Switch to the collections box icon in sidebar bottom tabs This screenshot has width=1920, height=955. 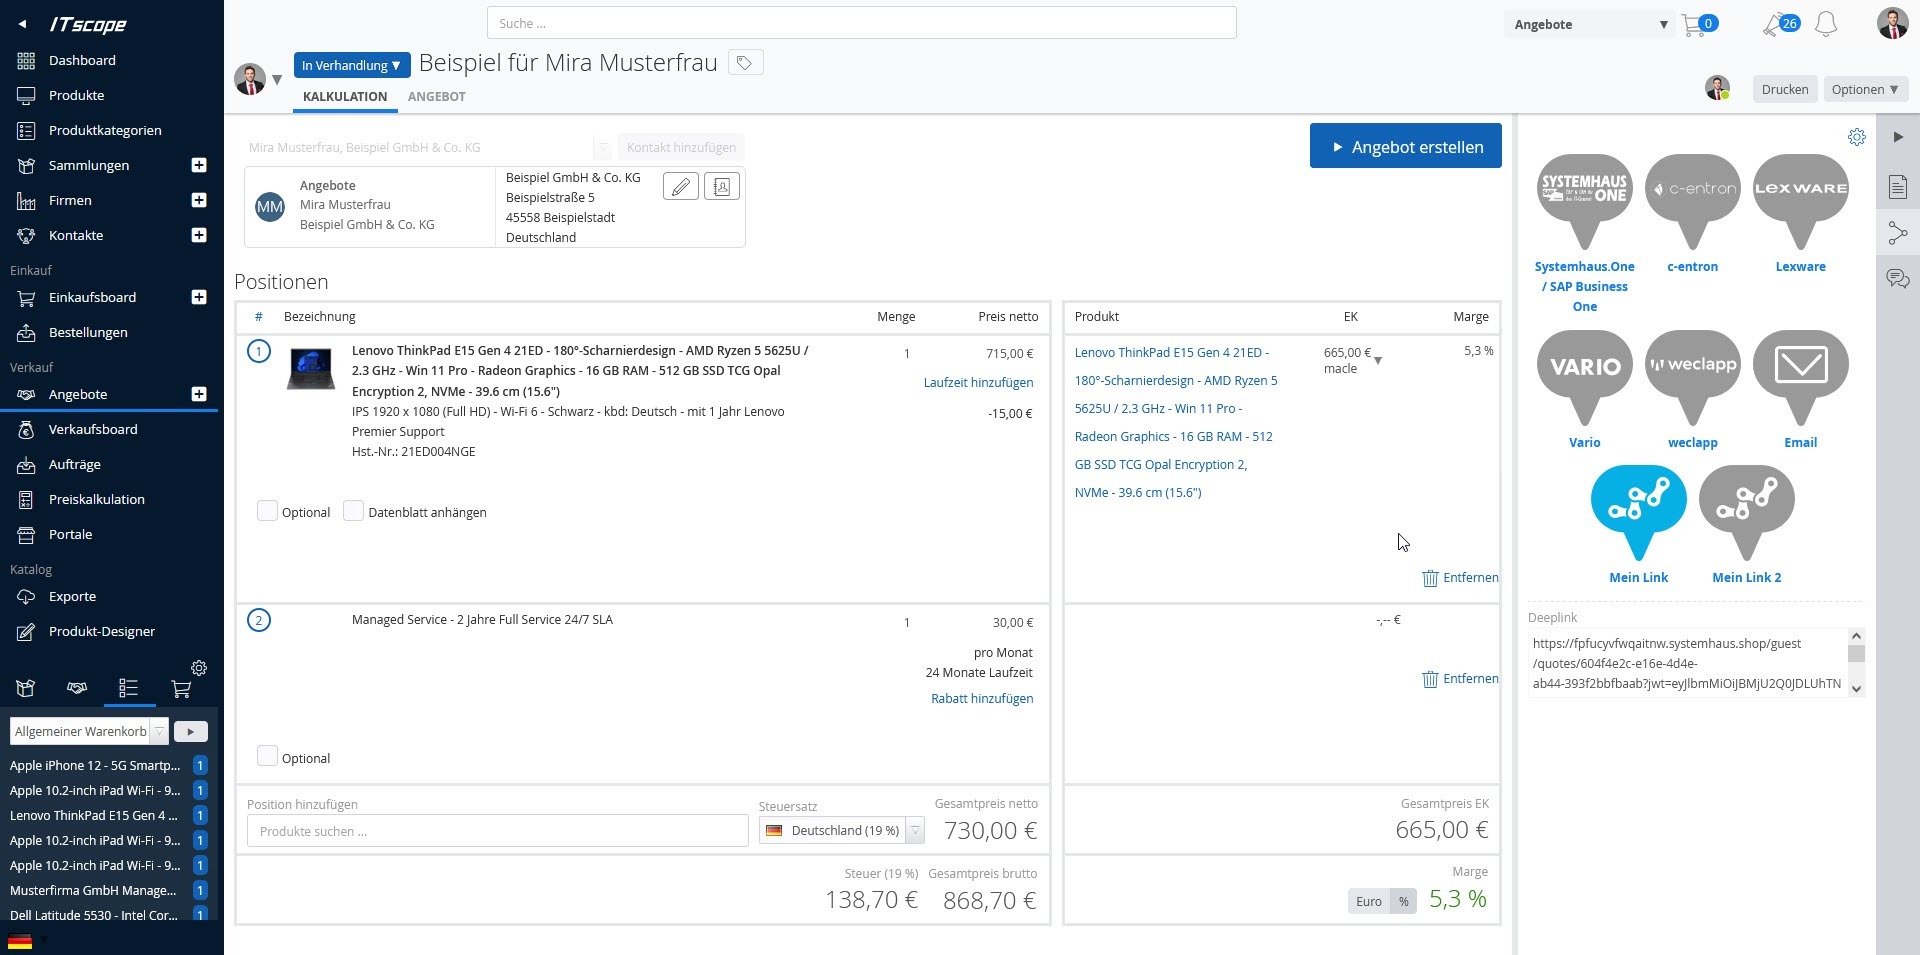click(26, 688)
